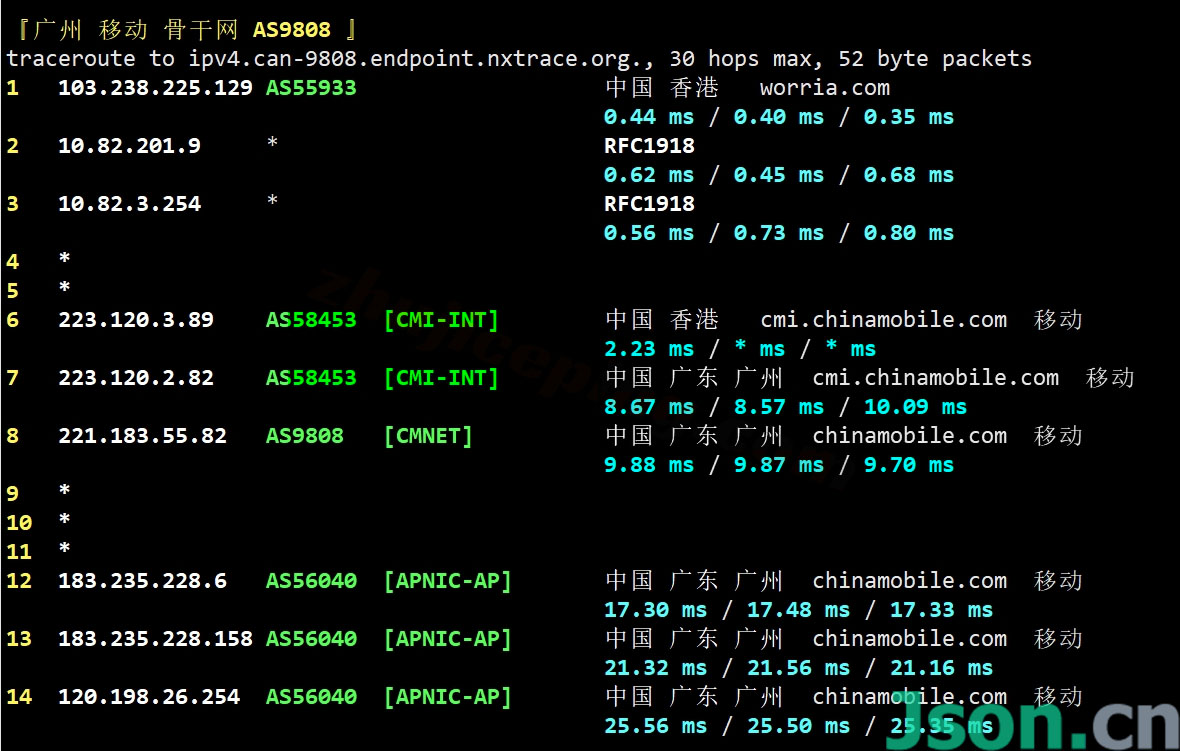Image resolution: width=1180 pixels, height=751 pixels.
Task: Click cmi.chinamobile.com in hop 6
Action: coord(883,320)
